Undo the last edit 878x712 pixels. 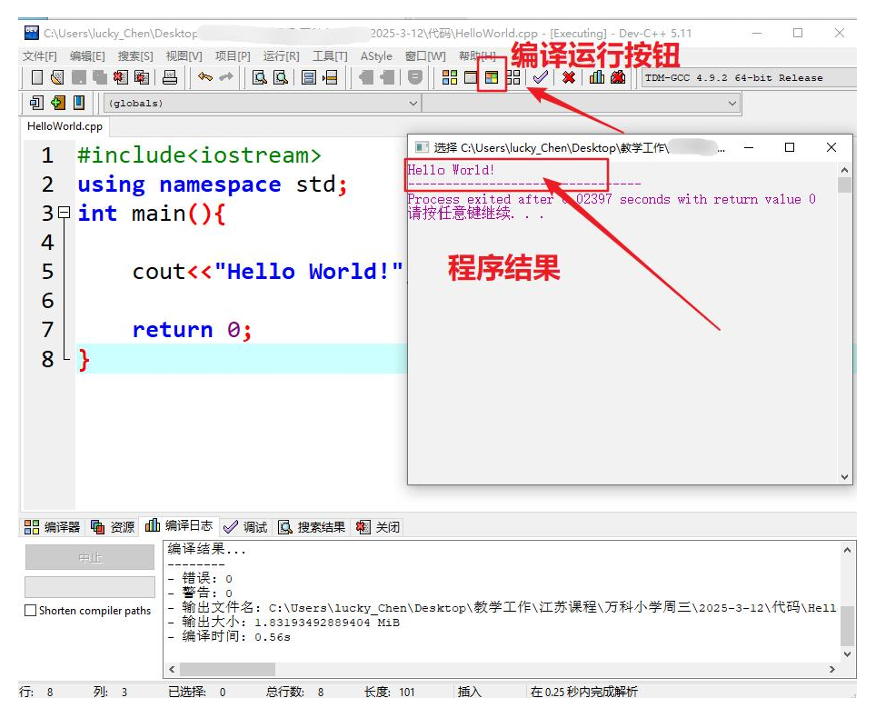205,78
